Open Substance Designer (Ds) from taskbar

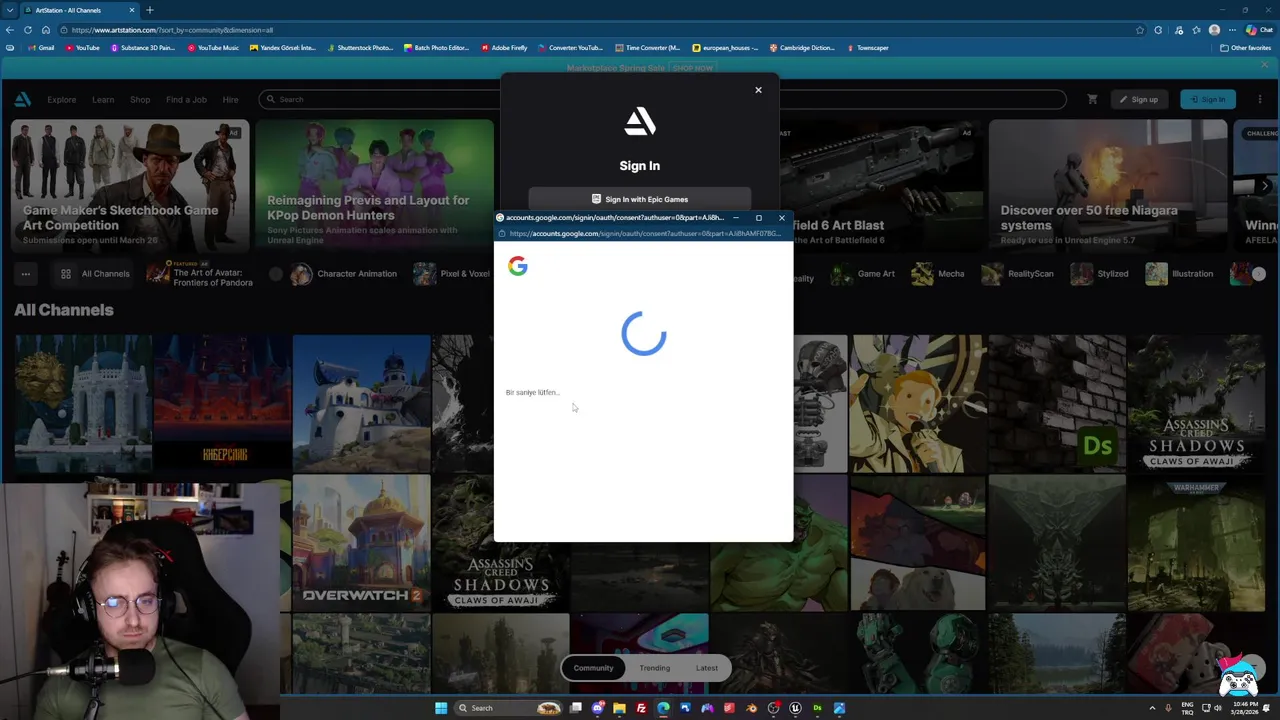coord(817,708)
